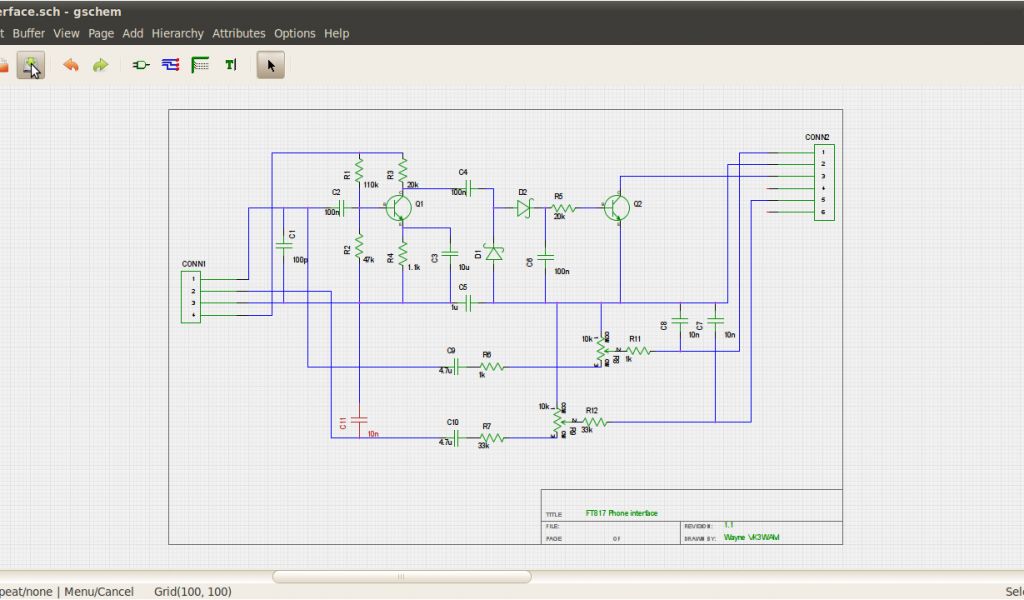Activate the Select mode arrow tool
Image resolution: width=1024 pixels, height=600 pixels.
pos(271,65)
